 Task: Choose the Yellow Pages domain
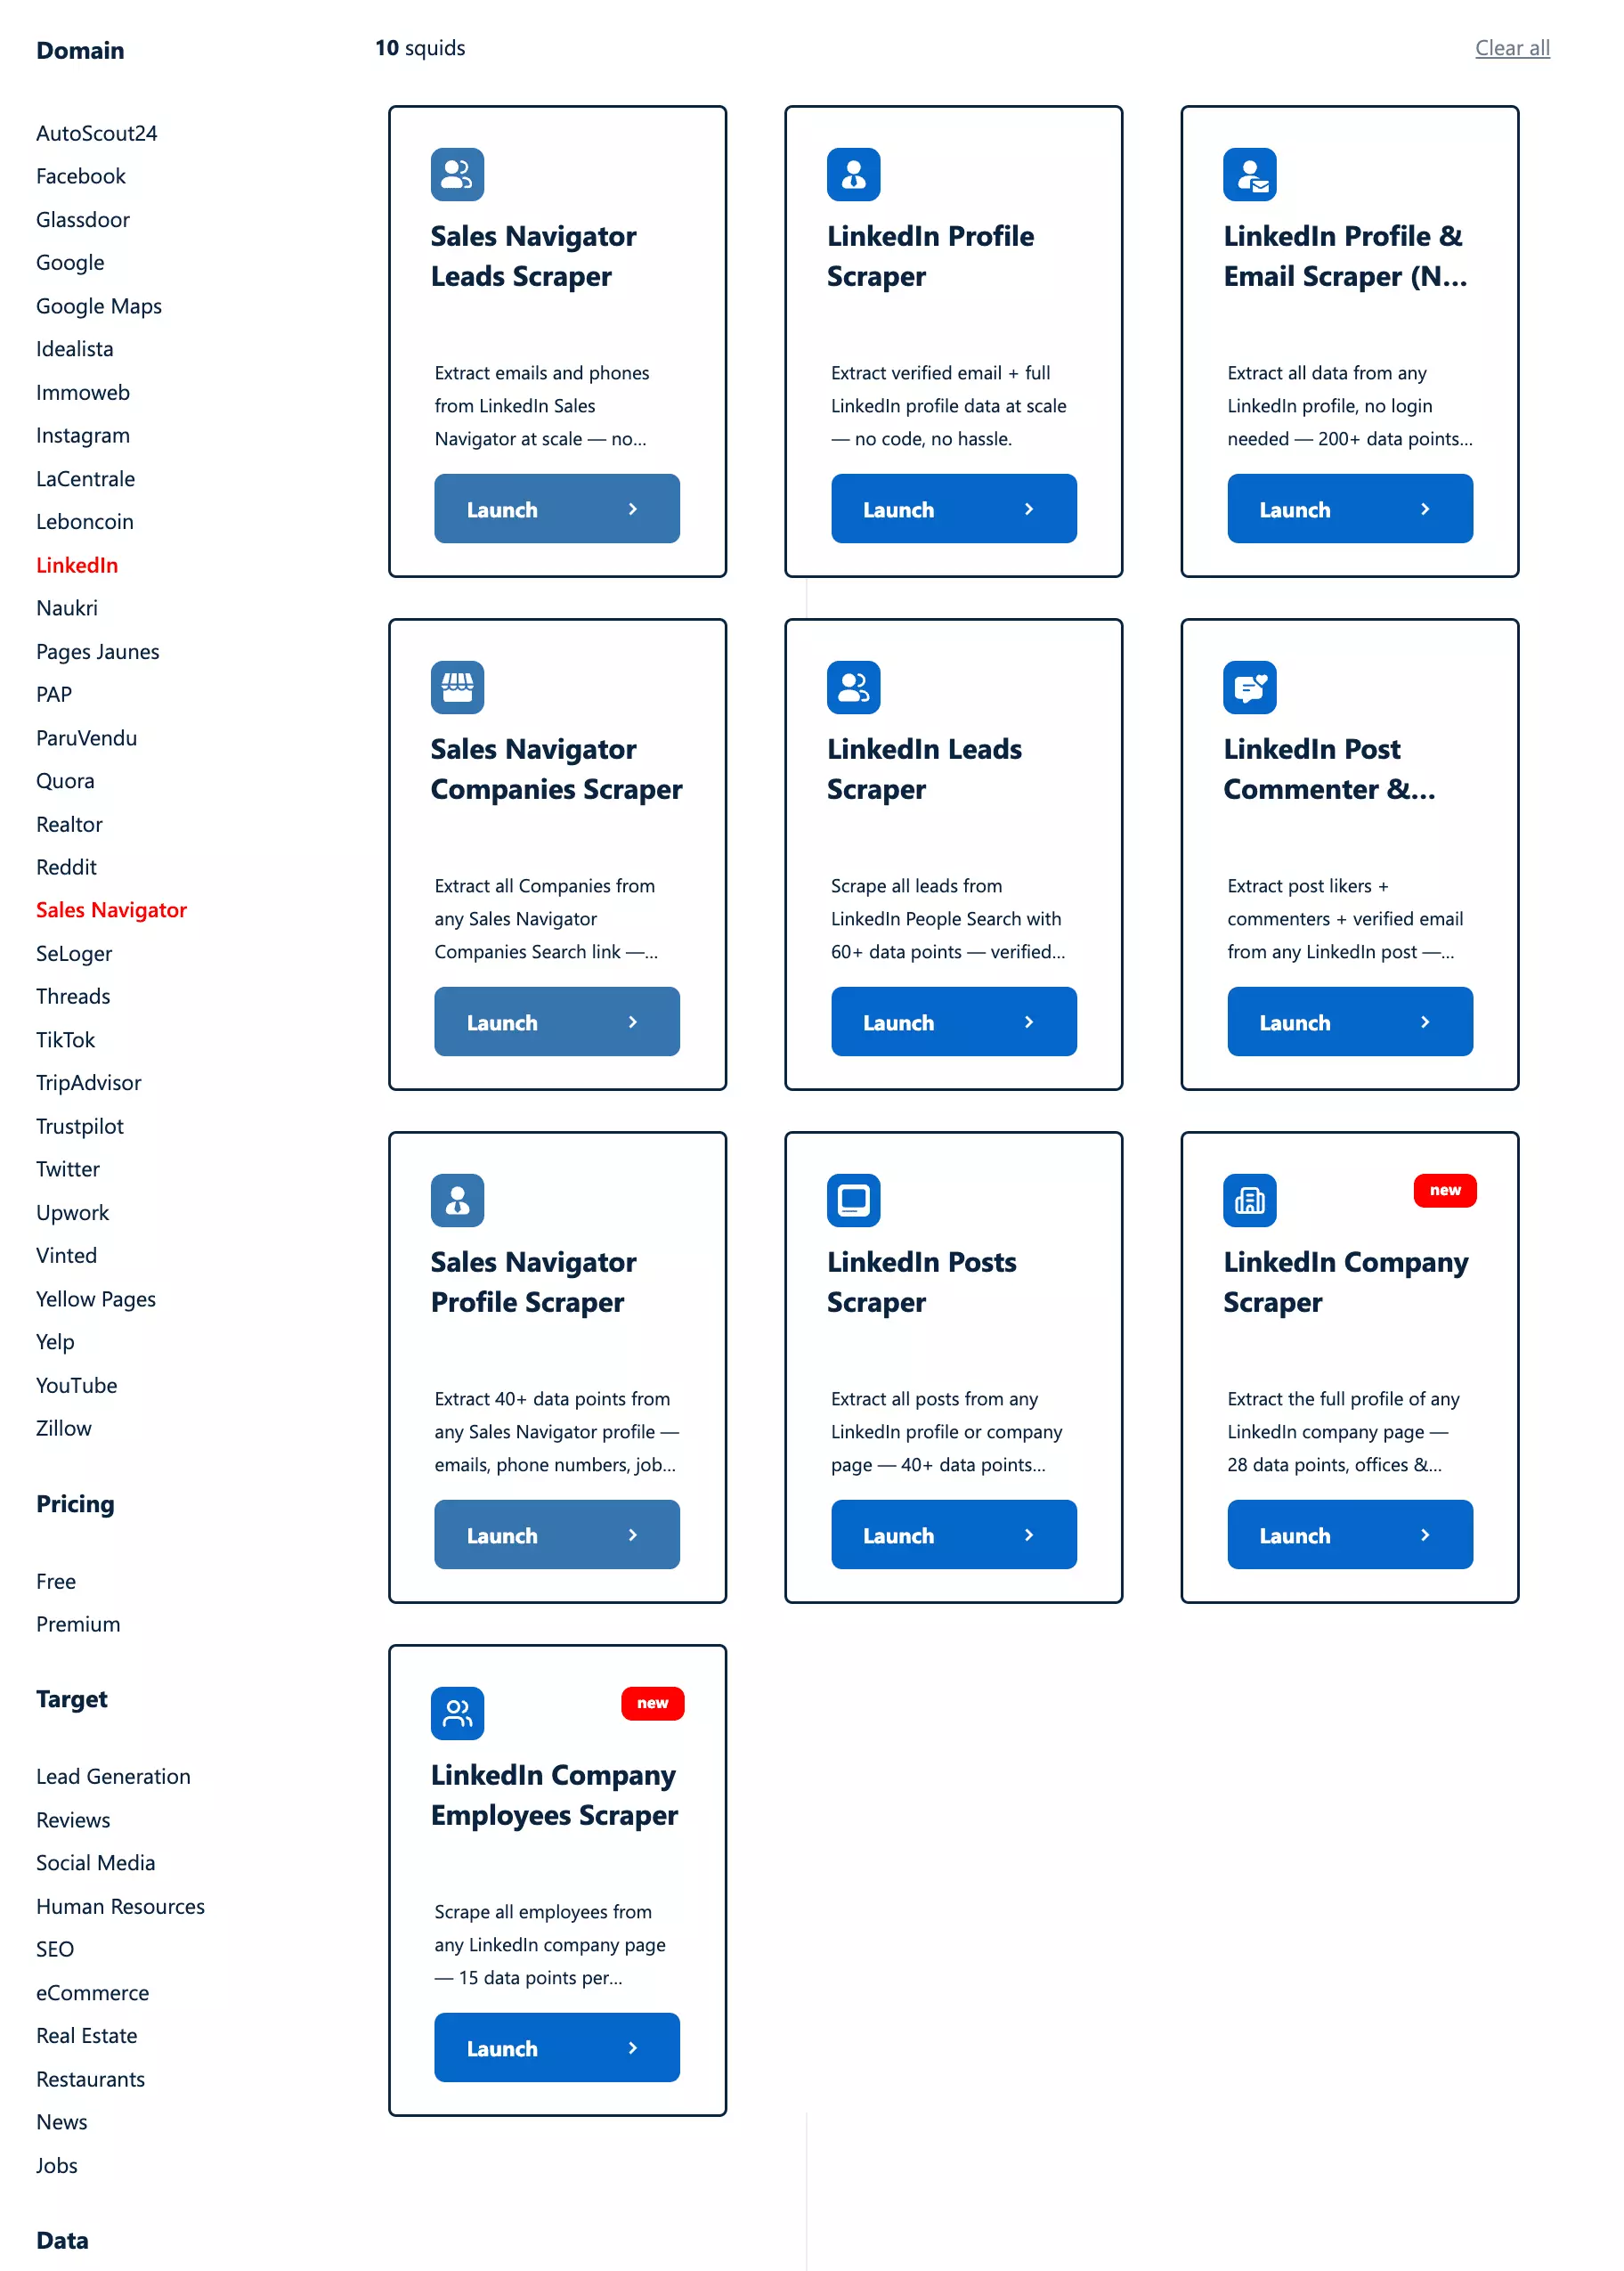coord(96,1299)
